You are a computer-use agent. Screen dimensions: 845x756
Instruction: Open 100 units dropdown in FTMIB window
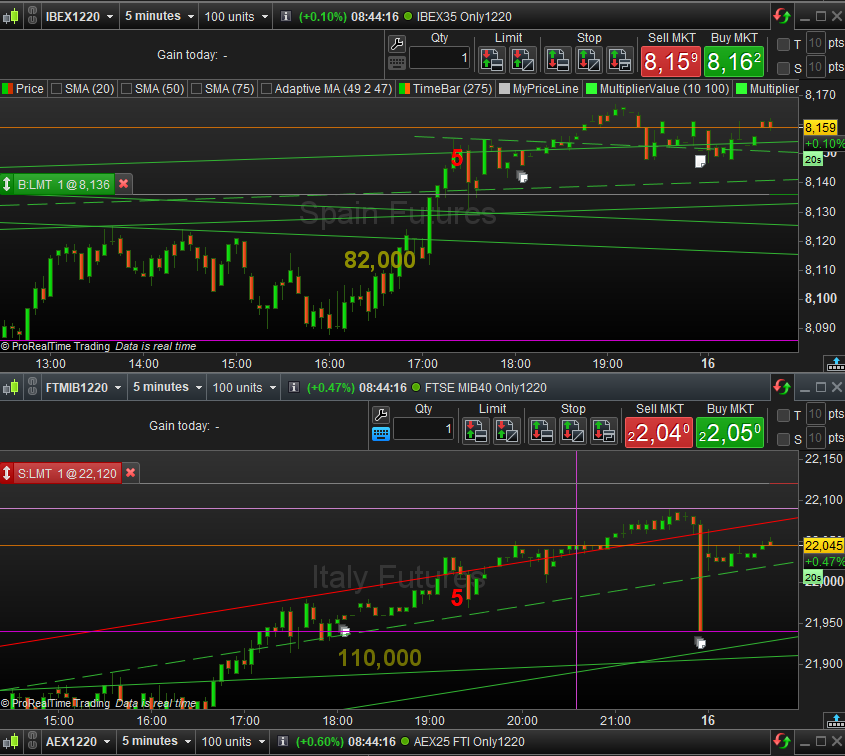coord(244,387)
